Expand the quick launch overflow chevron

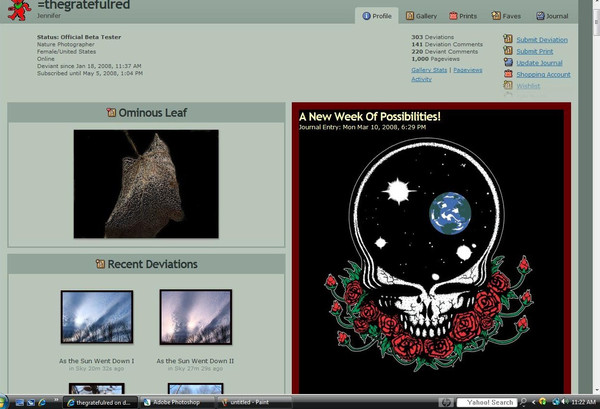coord(56,400)
